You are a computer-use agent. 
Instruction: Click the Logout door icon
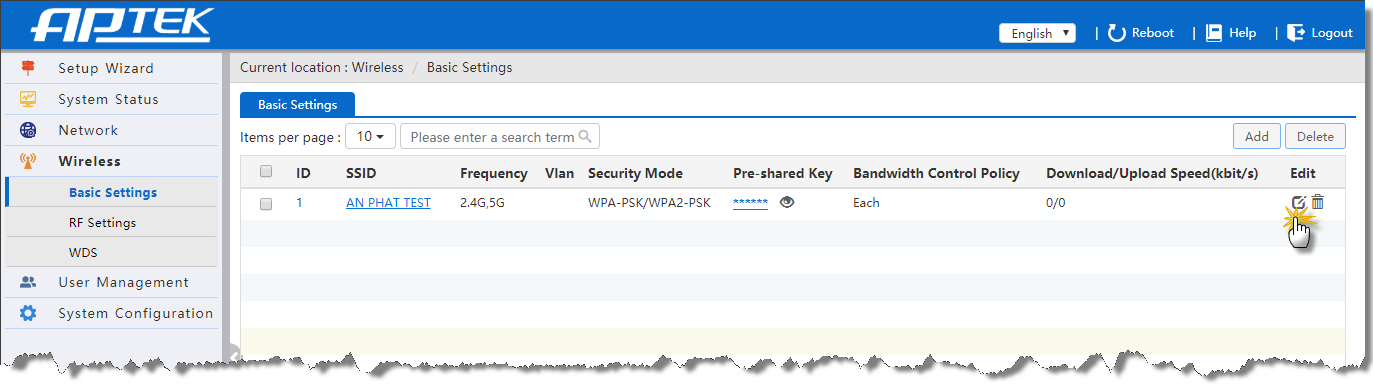(x=1296, y=33)
